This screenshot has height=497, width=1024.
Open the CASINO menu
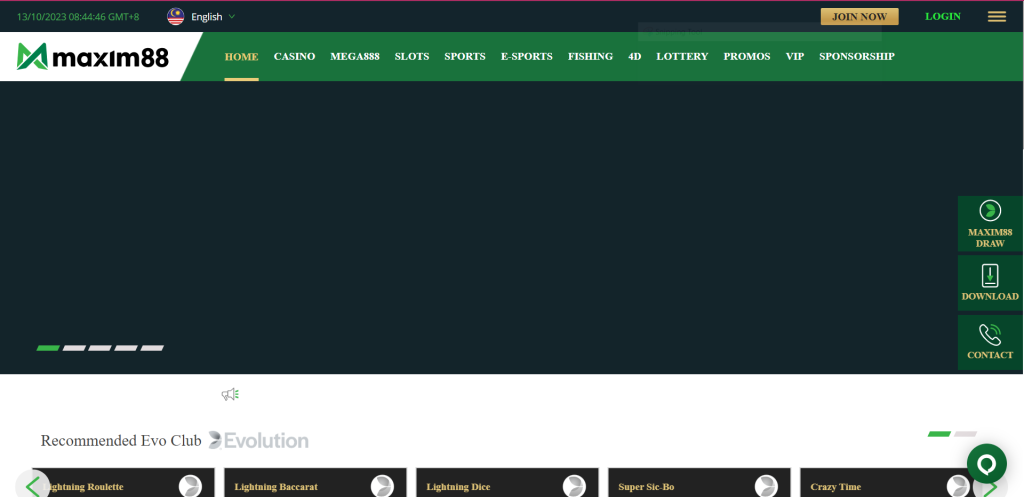295,56
